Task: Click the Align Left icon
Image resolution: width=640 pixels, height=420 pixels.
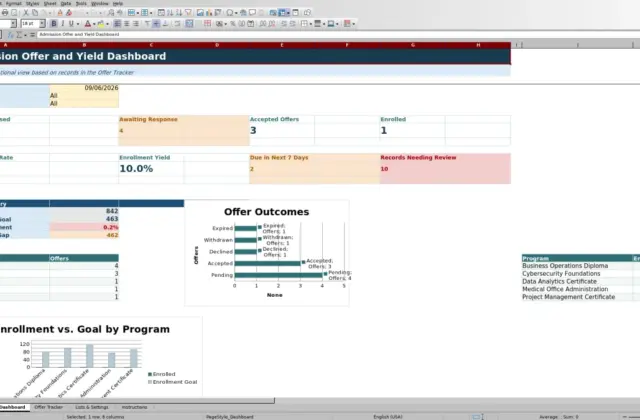Action: click(118, 24)
